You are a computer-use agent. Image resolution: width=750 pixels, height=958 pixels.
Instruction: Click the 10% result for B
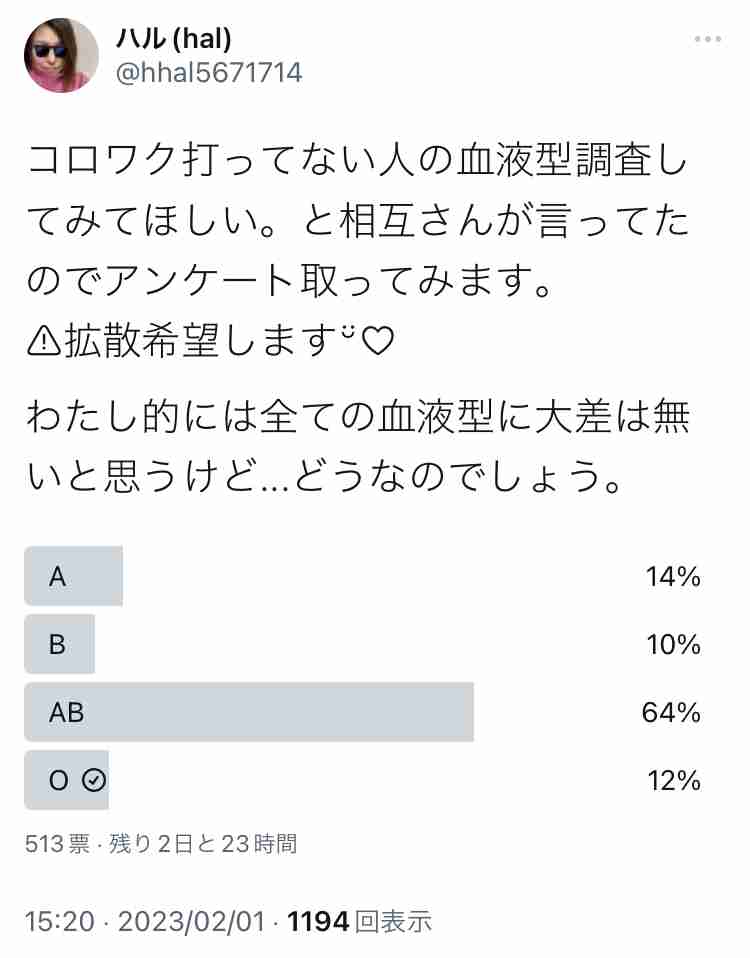(x=673, y=645)
